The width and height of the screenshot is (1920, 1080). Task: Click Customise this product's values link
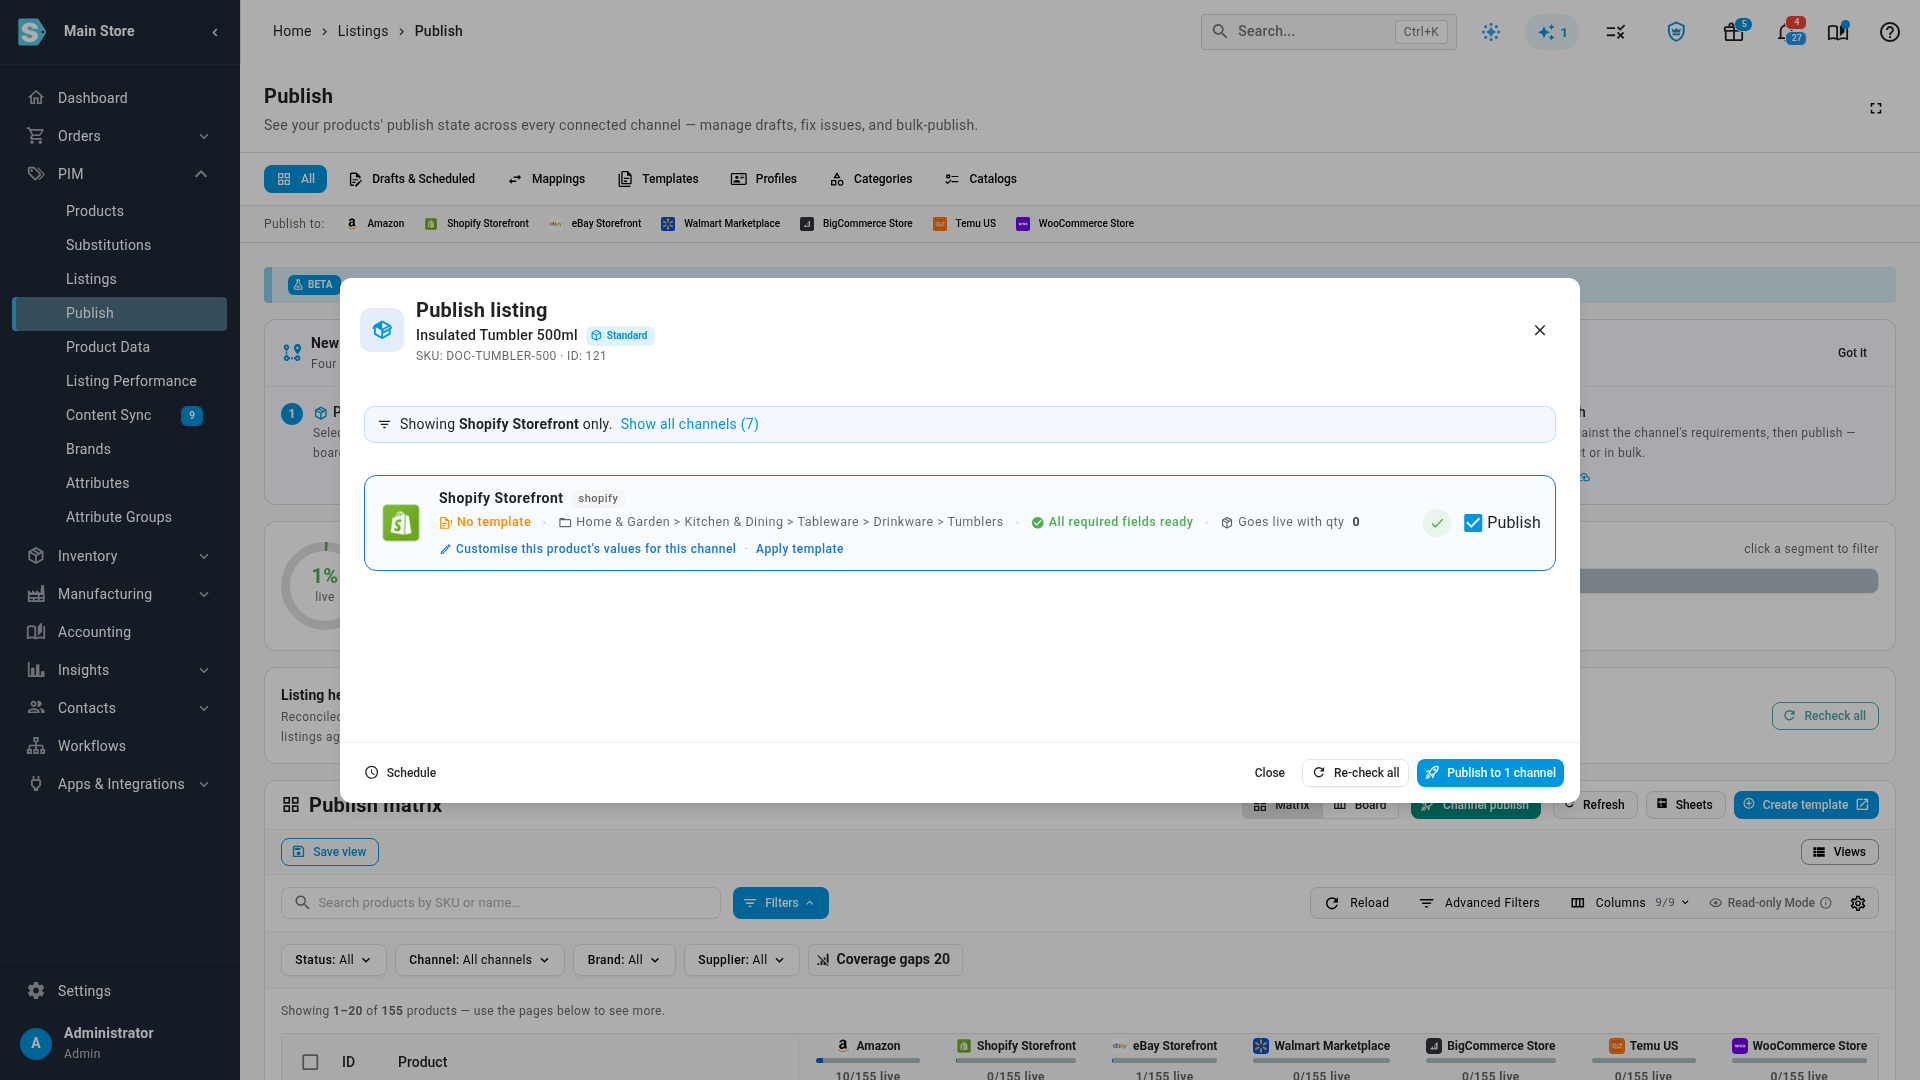click(588, 549)
